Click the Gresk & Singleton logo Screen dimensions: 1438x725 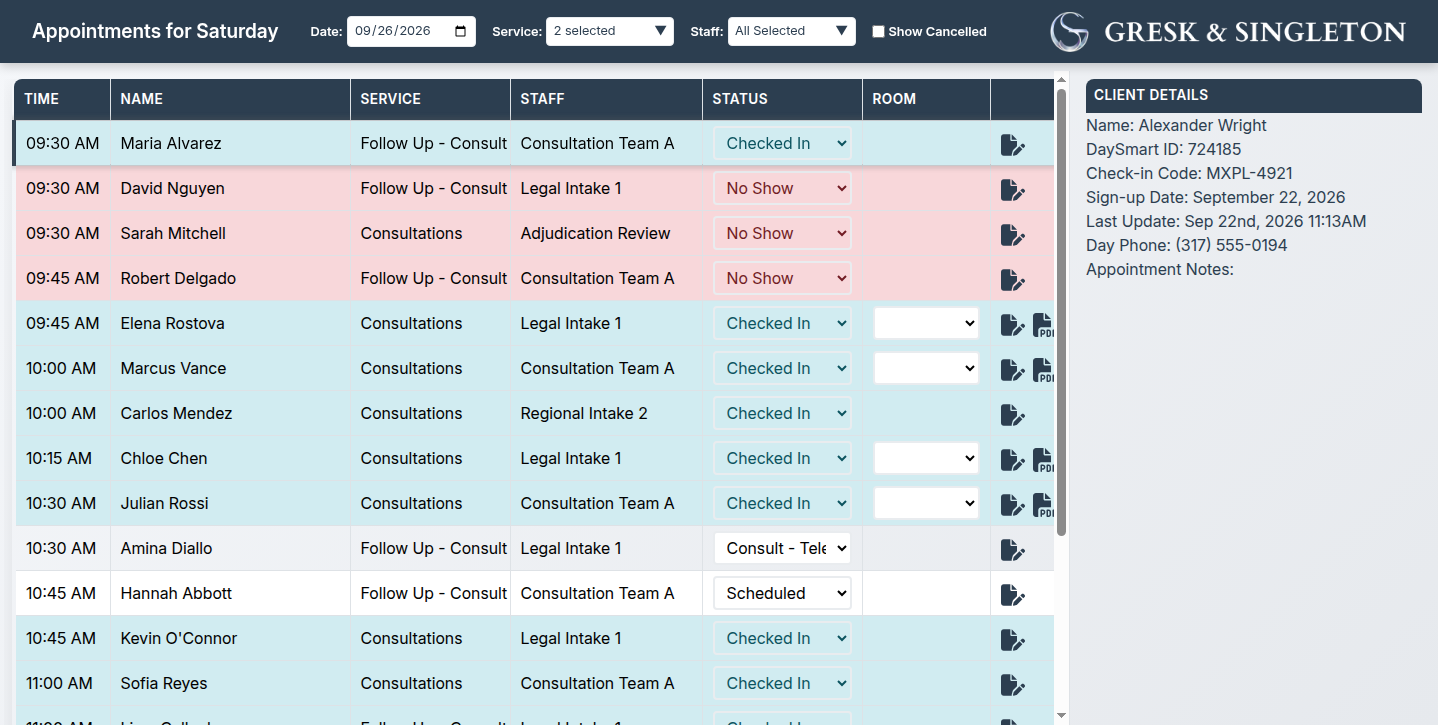1228,31
